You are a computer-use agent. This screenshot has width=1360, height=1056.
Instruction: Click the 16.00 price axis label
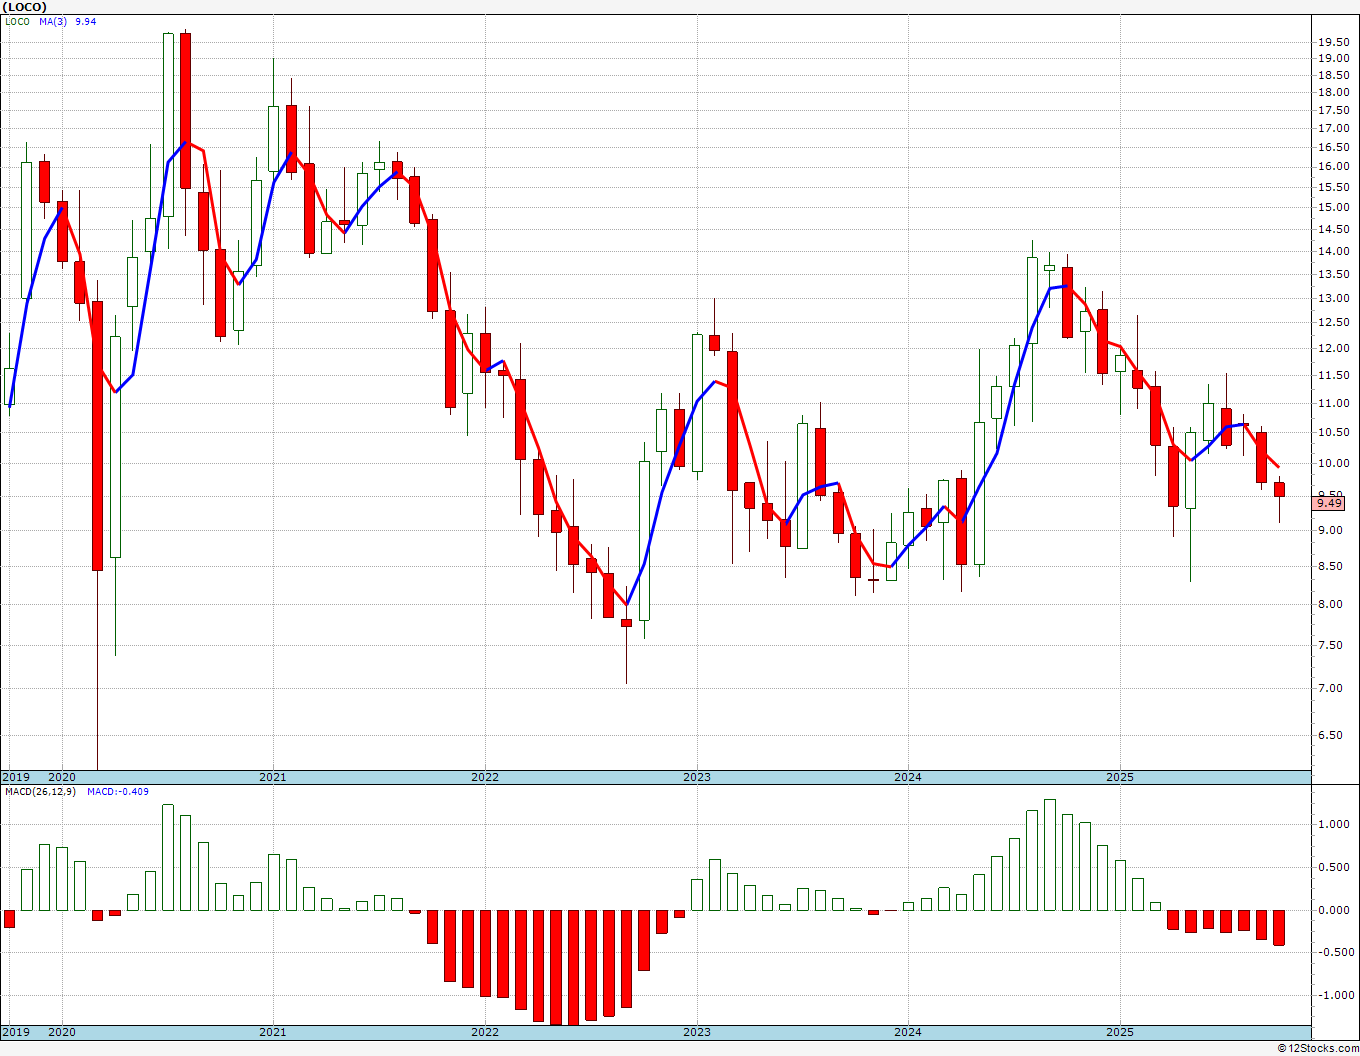[1332, 166]
